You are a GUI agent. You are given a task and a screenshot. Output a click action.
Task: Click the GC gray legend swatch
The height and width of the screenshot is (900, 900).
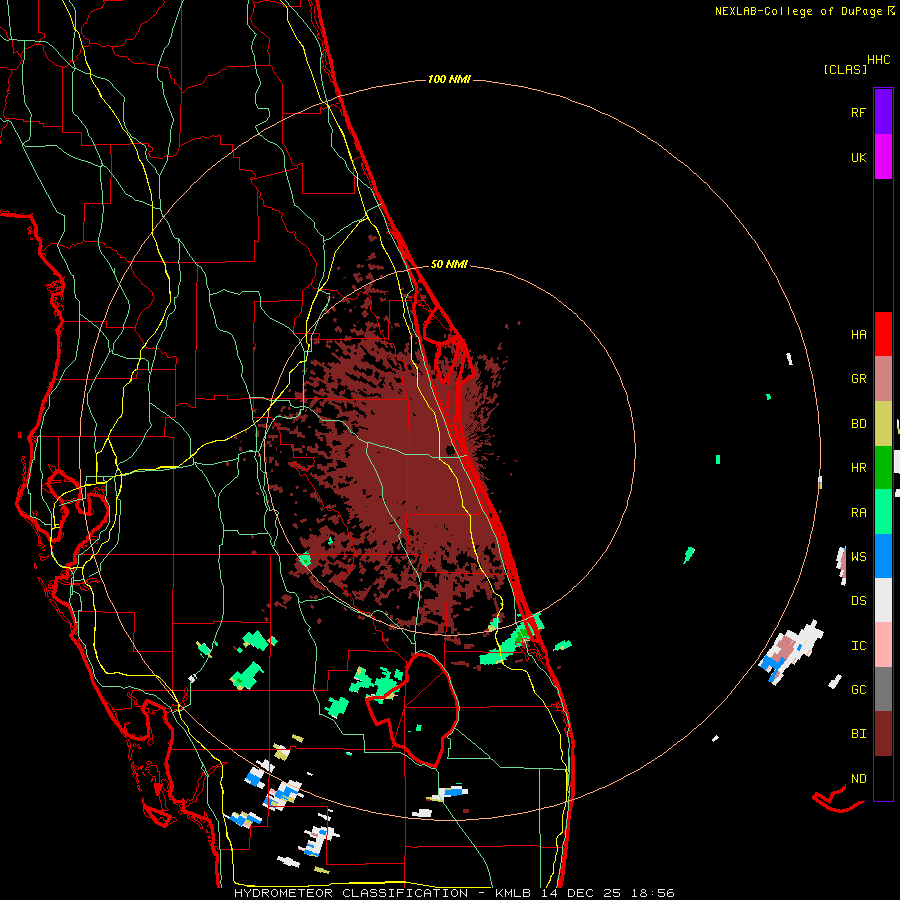pyautogui.click(x=883, y=689)
